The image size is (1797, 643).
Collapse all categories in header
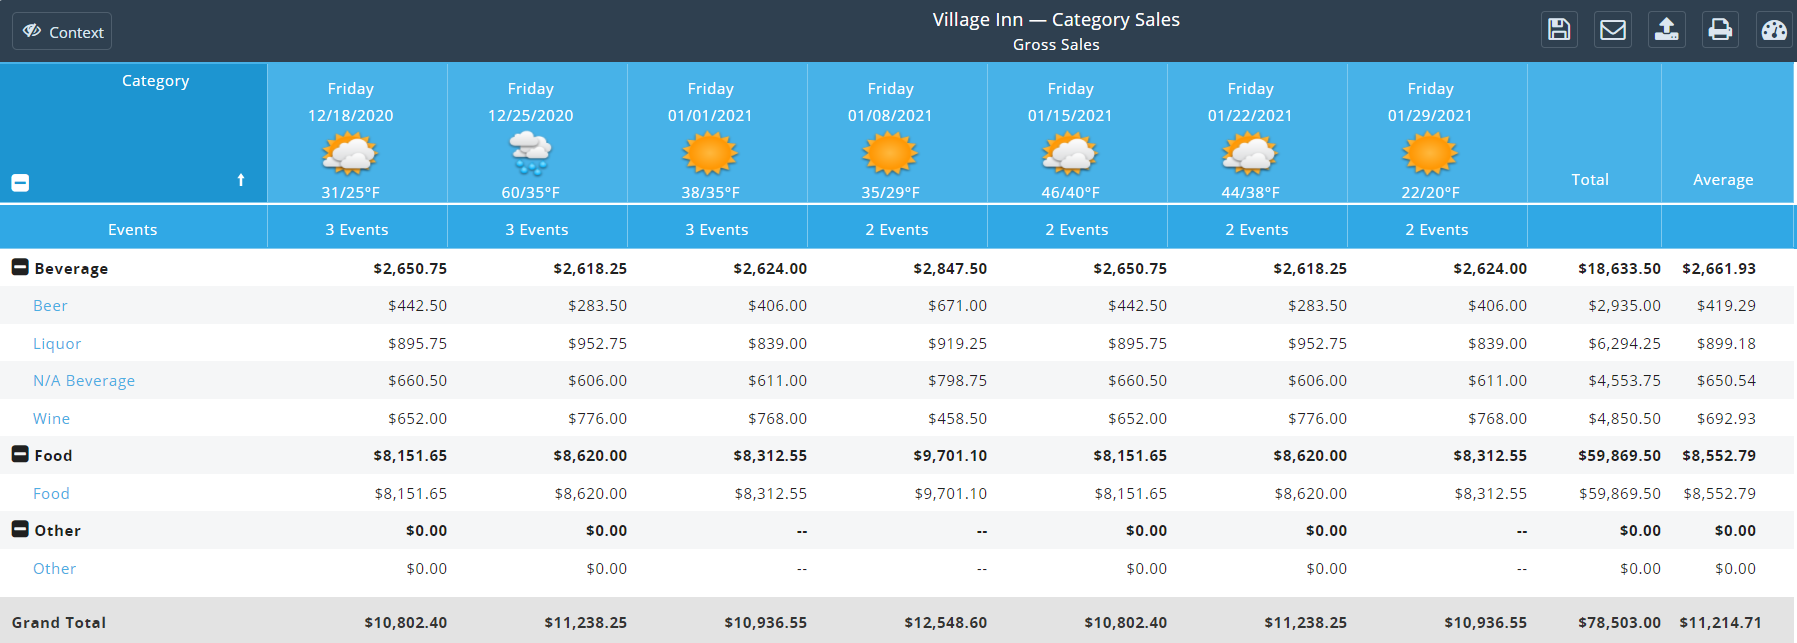point(20,183)
